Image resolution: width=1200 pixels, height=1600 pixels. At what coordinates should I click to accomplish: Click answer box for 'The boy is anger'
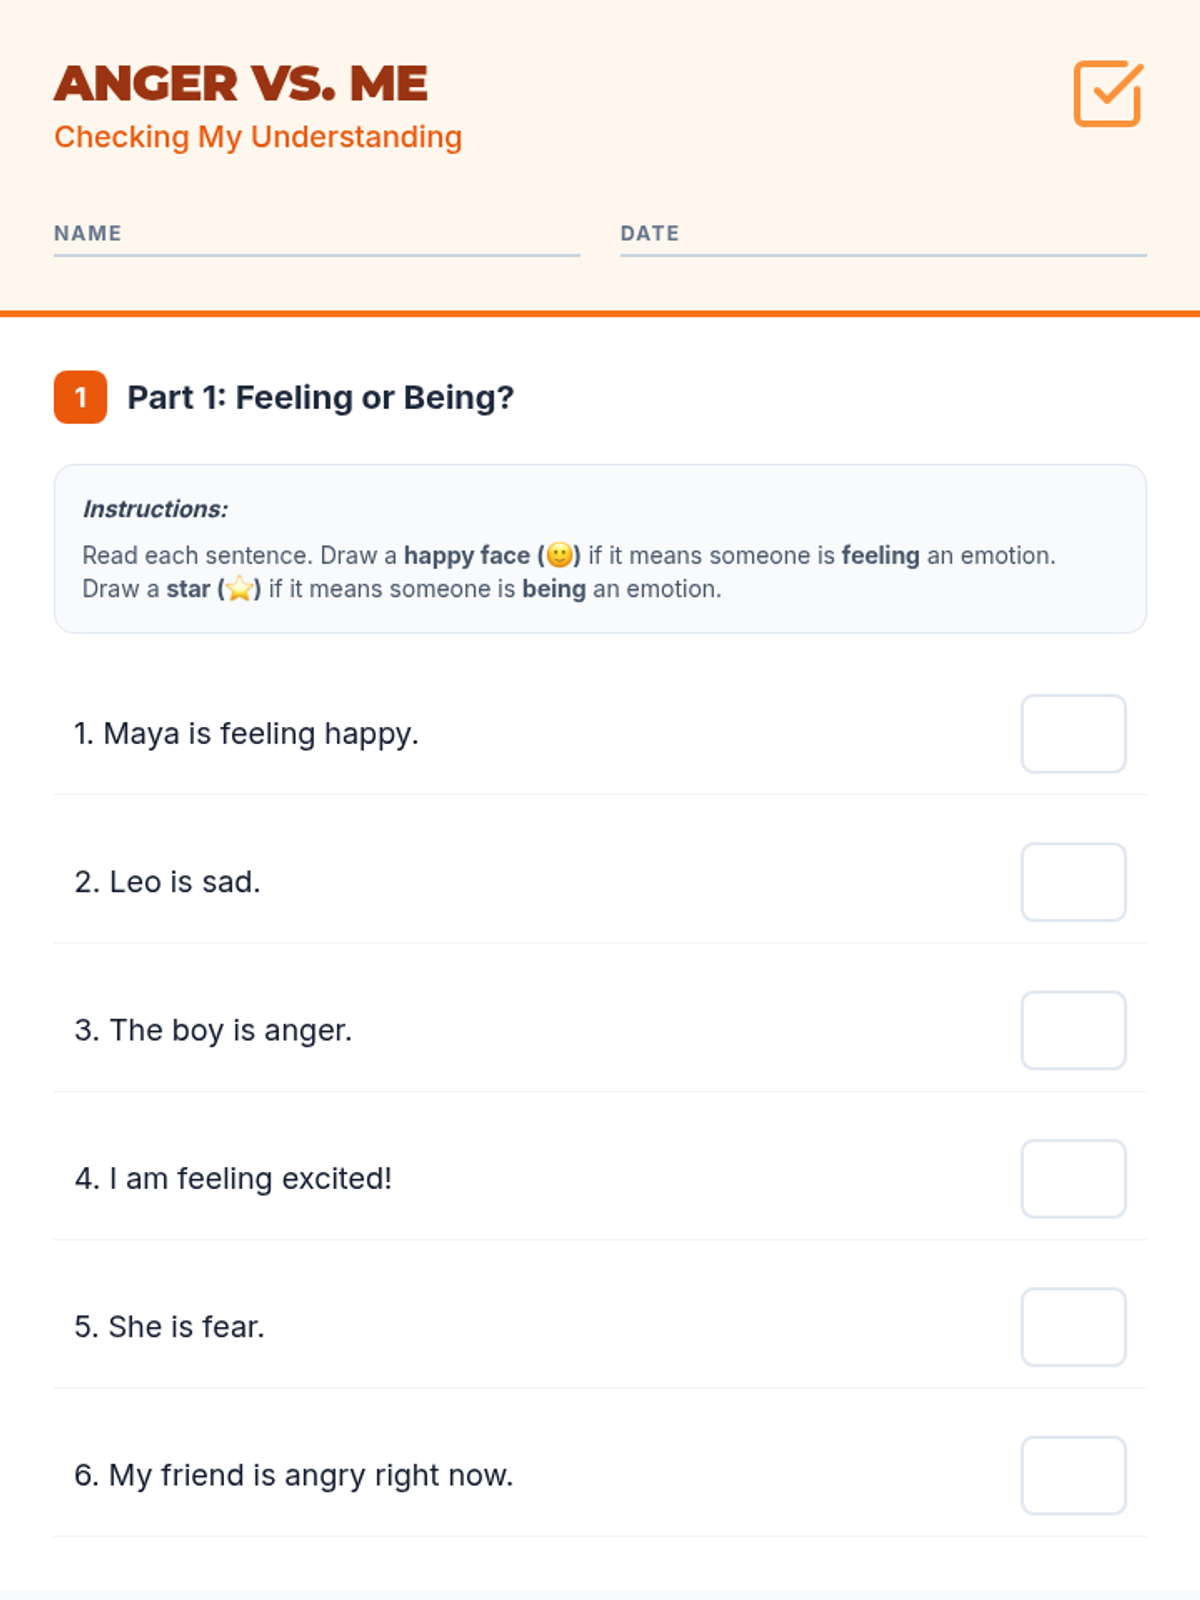(1073, 1030)
